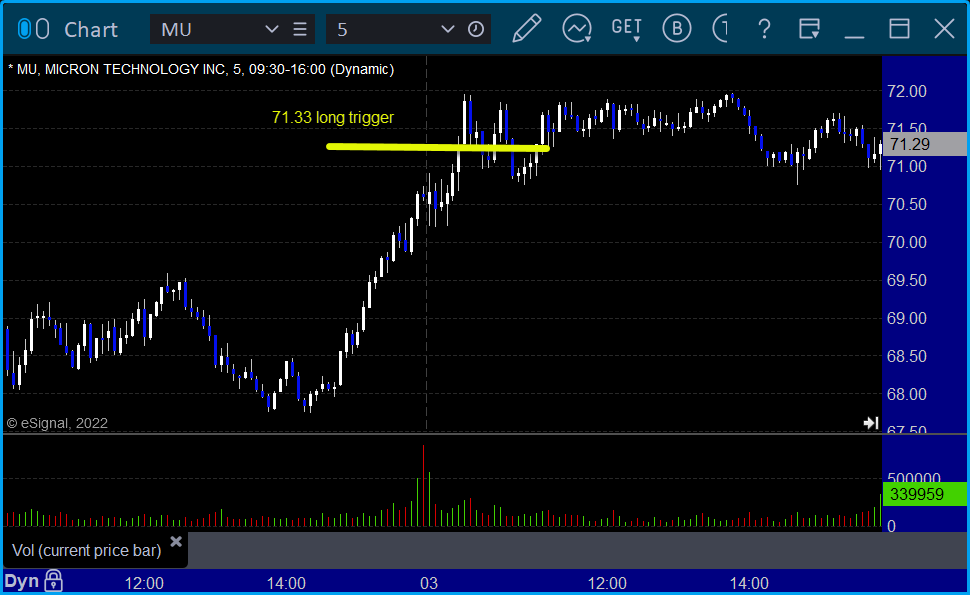Expand the interval 5 dropdown arrow
Screen dimensions: 970x595
point(447,29)
